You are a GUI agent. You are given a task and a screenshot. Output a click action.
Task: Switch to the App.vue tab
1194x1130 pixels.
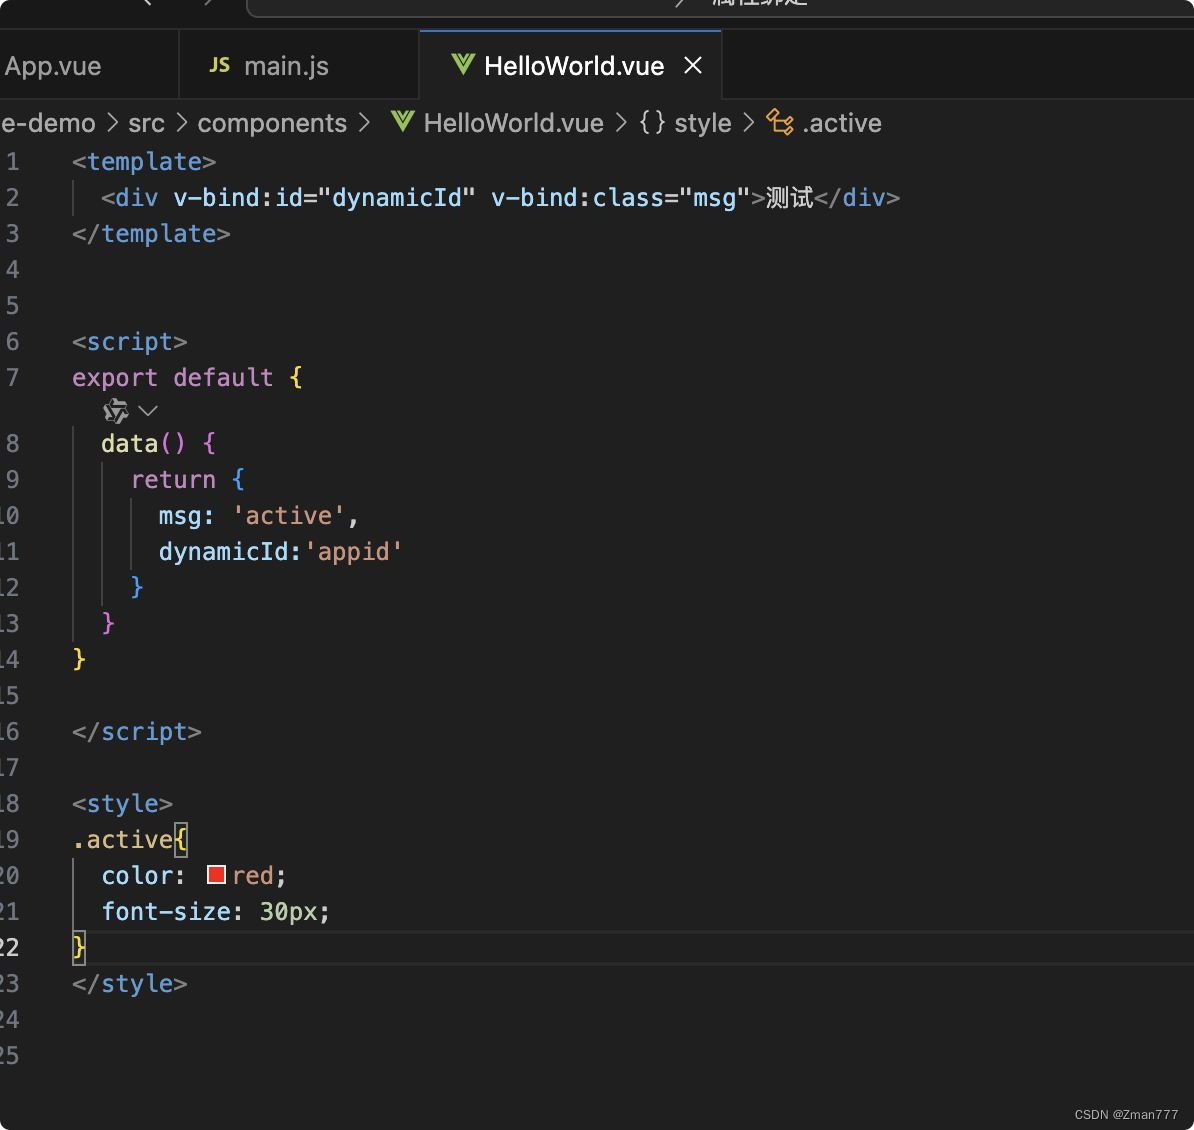(x=54, y=64)
